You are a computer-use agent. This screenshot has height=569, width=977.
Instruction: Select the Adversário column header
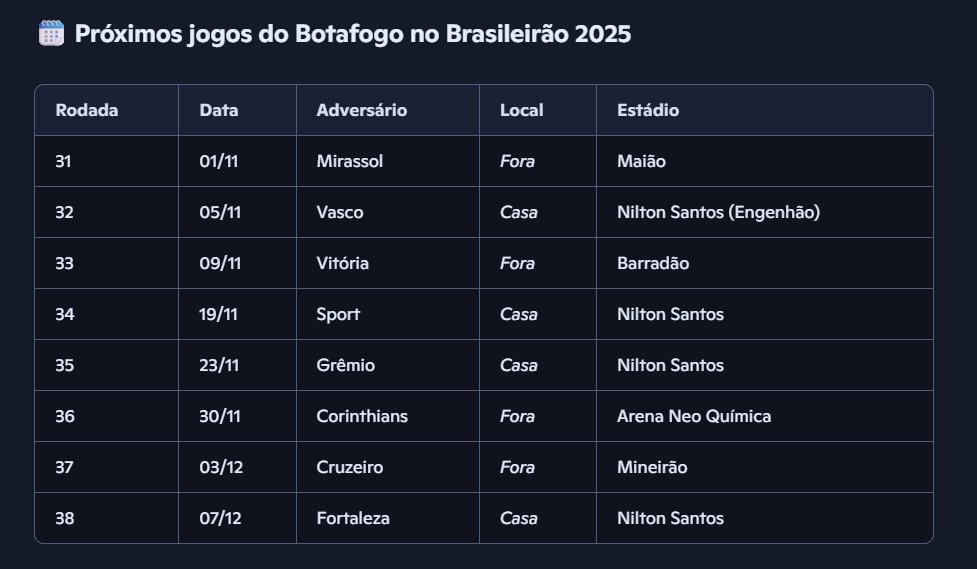click(361, 110)
